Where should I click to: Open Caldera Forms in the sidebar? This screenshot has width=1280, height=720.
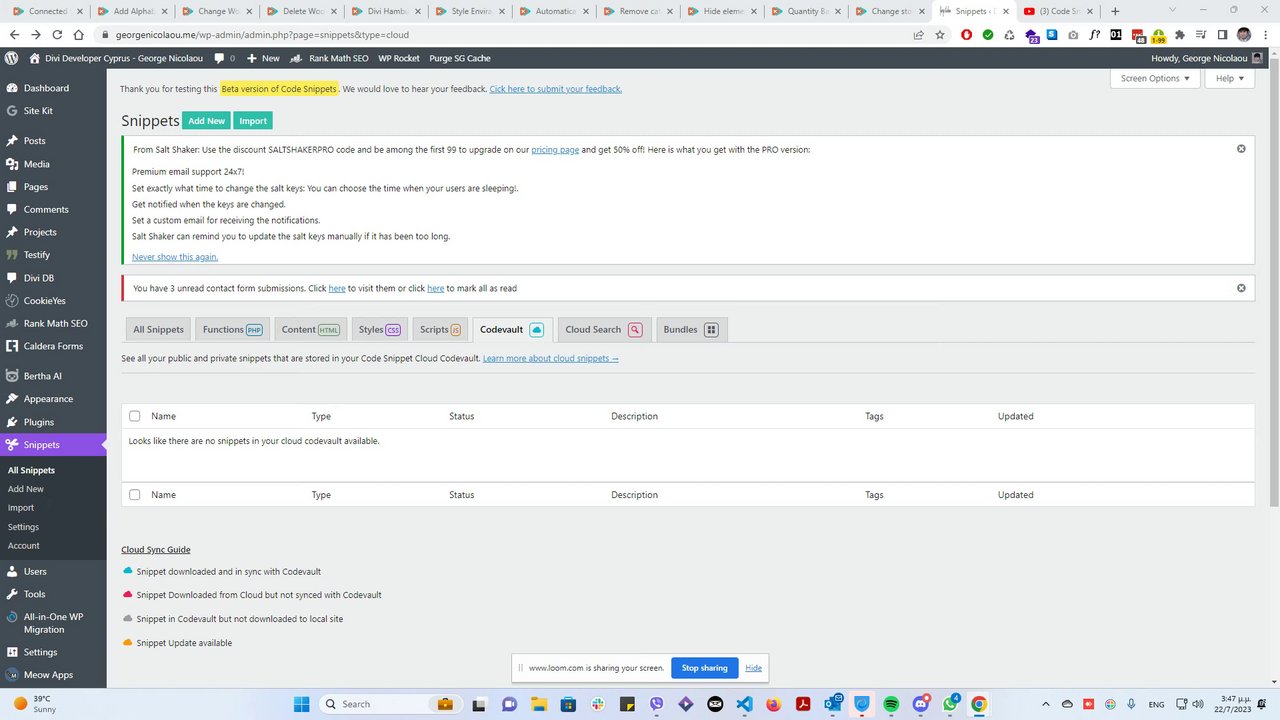pos(53,346)
